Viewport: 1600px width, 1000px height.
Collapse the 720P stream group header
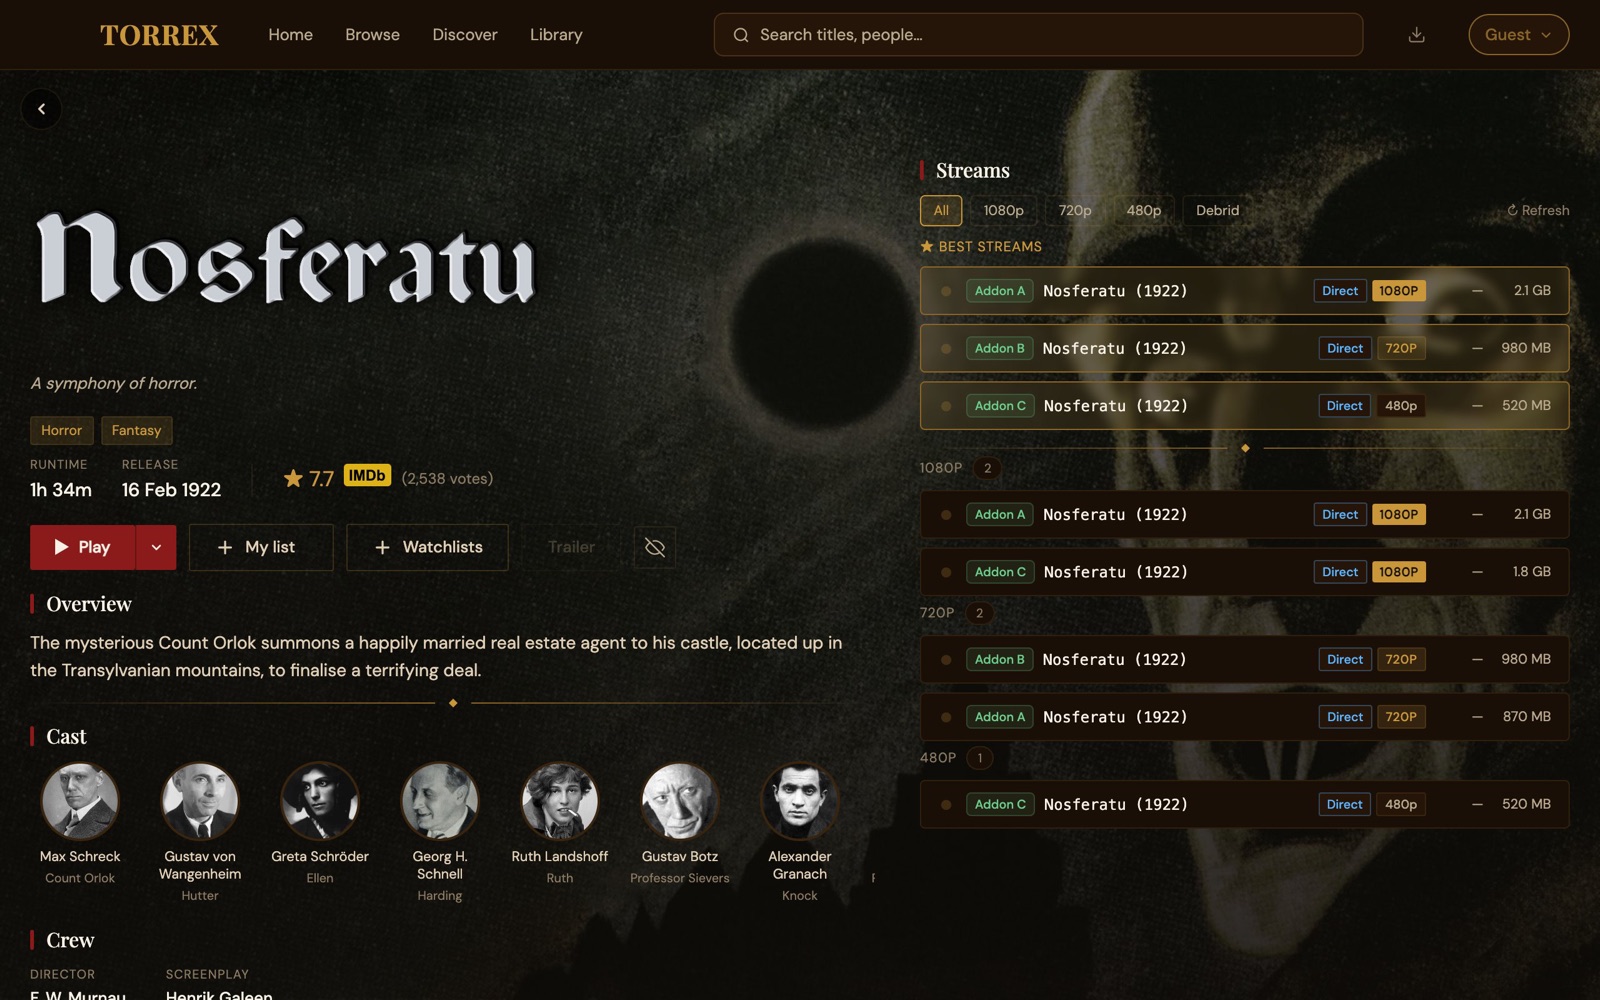click(x=956, y=613)
